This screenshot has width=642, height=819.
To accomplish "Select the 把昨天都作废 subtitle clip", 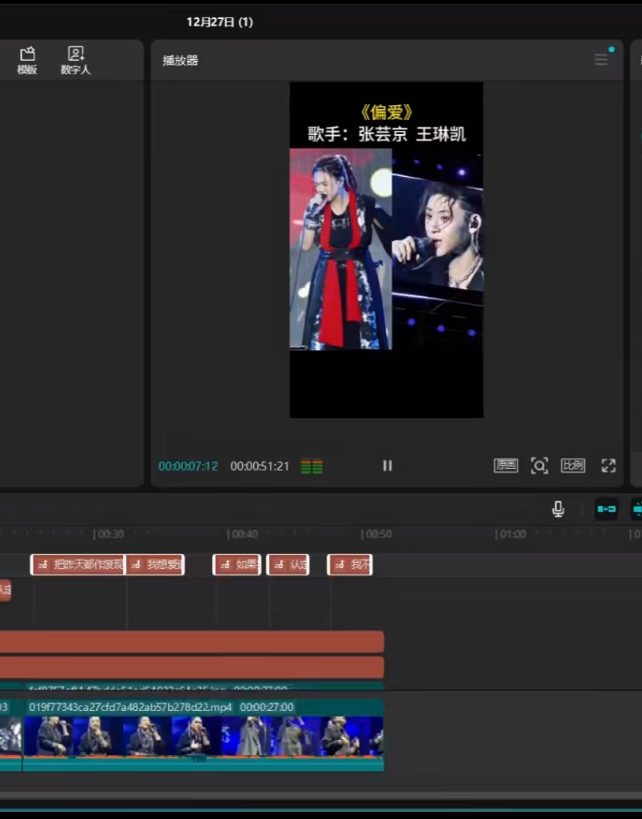I will click(78, 565).
